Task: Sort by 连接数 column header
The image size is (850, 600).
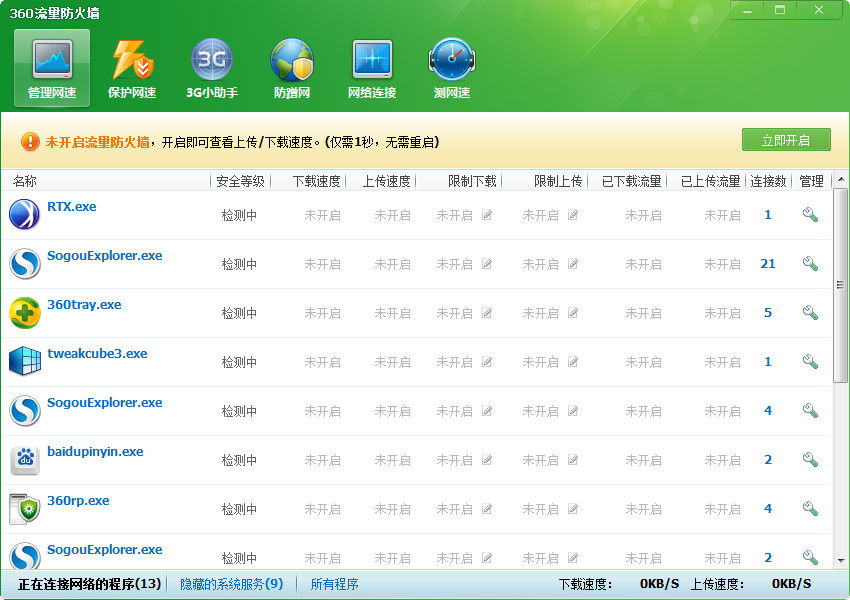Action: (769, 181)
